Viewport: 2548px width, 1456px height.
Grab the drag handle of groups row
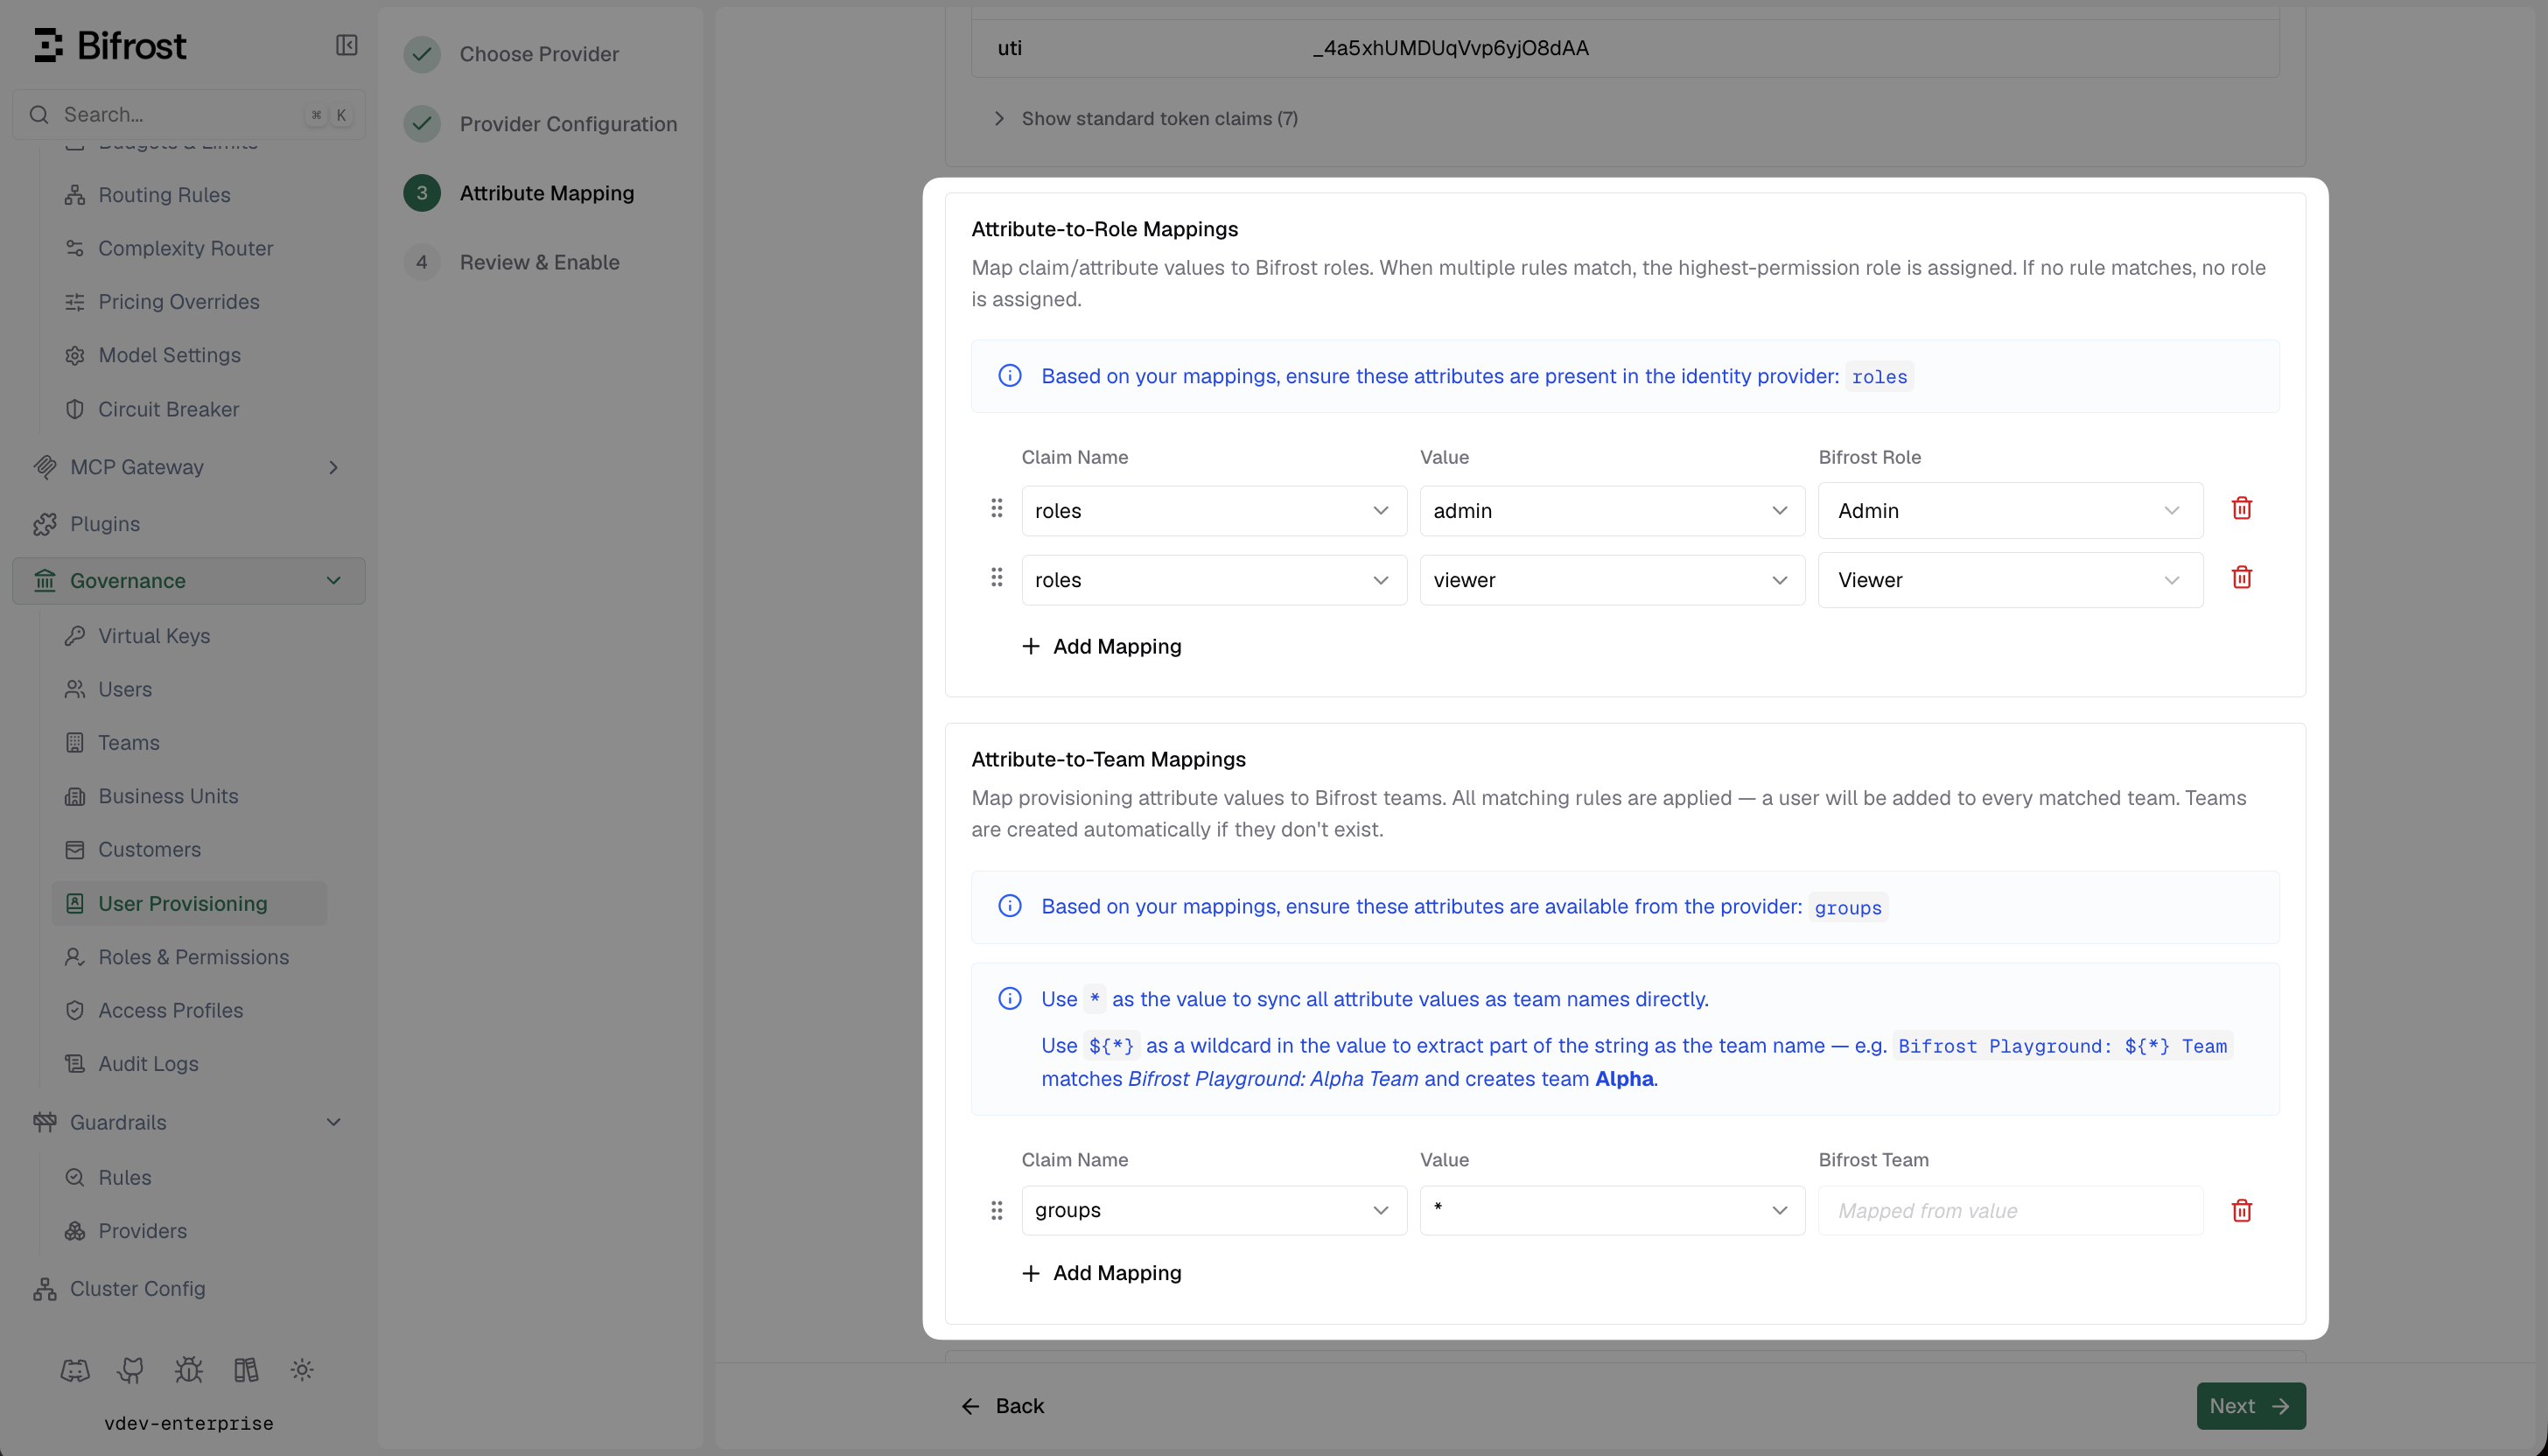click(x=996, y=1211)
